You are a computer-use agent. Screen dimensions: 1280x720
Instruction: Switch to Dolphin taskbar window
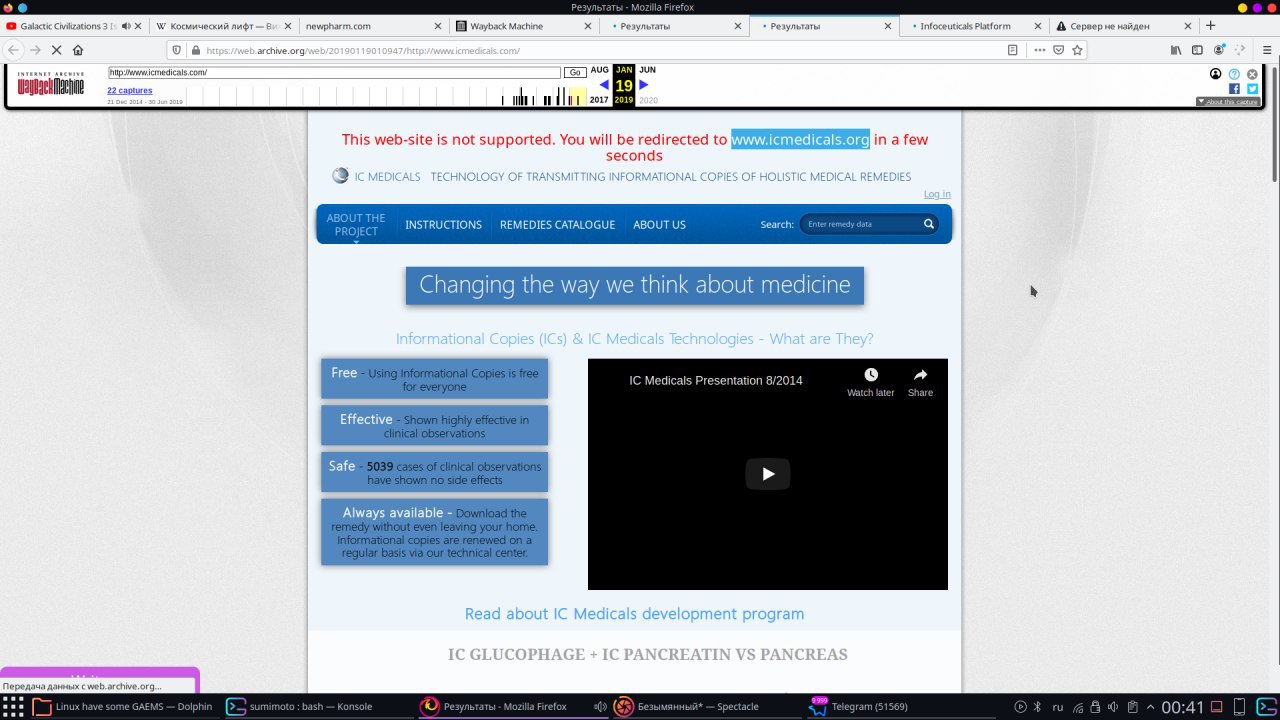[124, 706]
